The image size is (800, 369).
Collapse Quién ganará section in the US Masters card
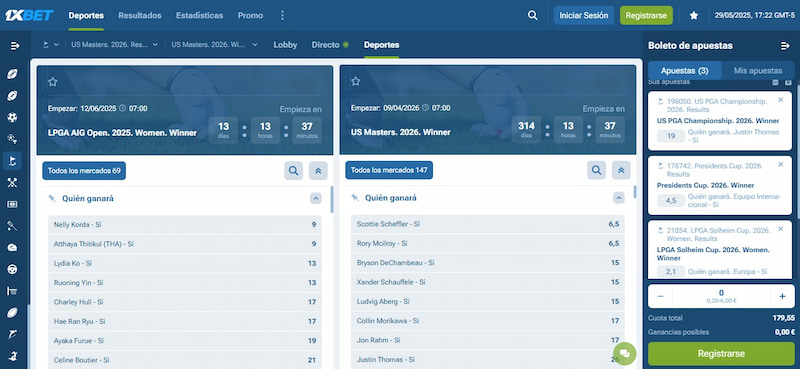(x=619, y=198)
